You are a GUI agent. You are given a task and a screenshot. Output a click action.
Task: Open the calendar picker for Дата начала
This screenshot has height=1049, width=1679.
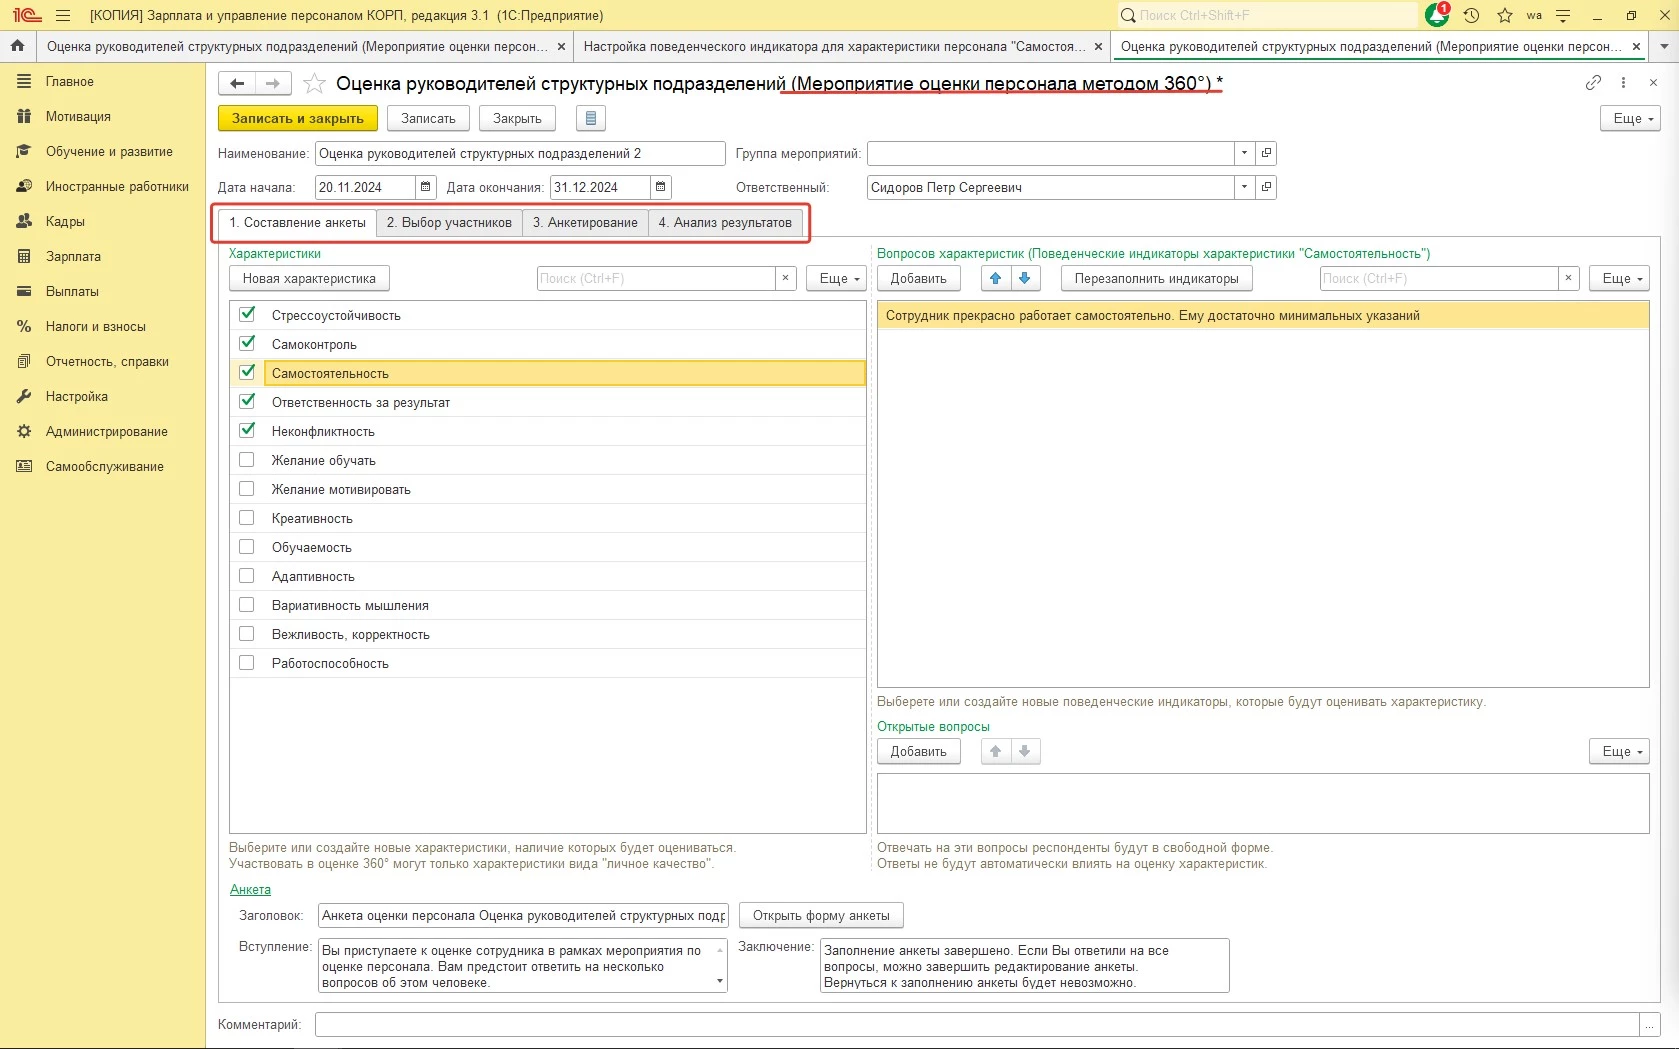point(426,187)
